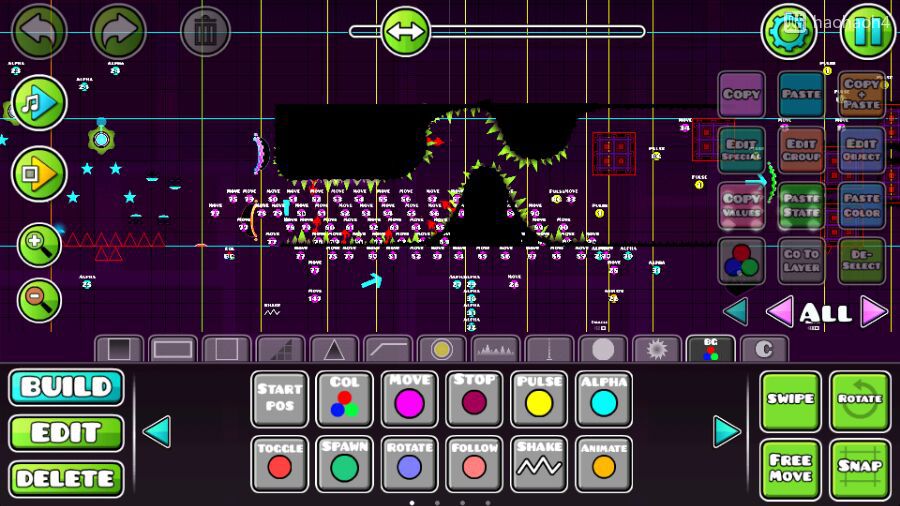Viewport: 900px width, 506px height.
Task: Open the grid slope blocks tab
Action: 281,348
